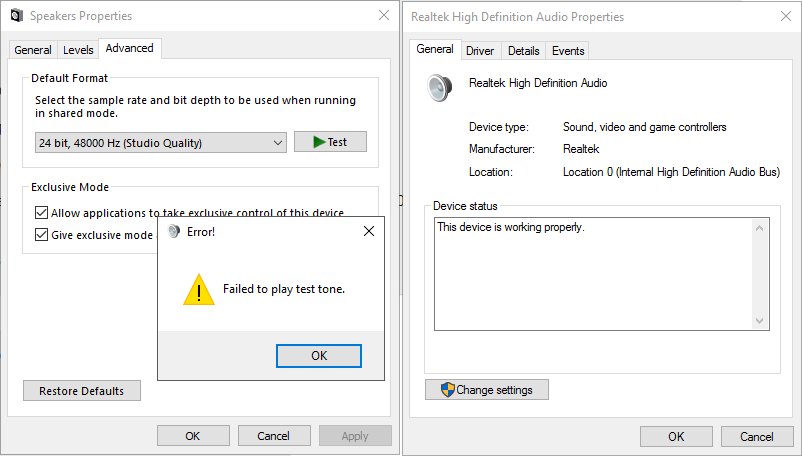Click the Manufacturer value 'Realtek'

[x=581, y=149]
